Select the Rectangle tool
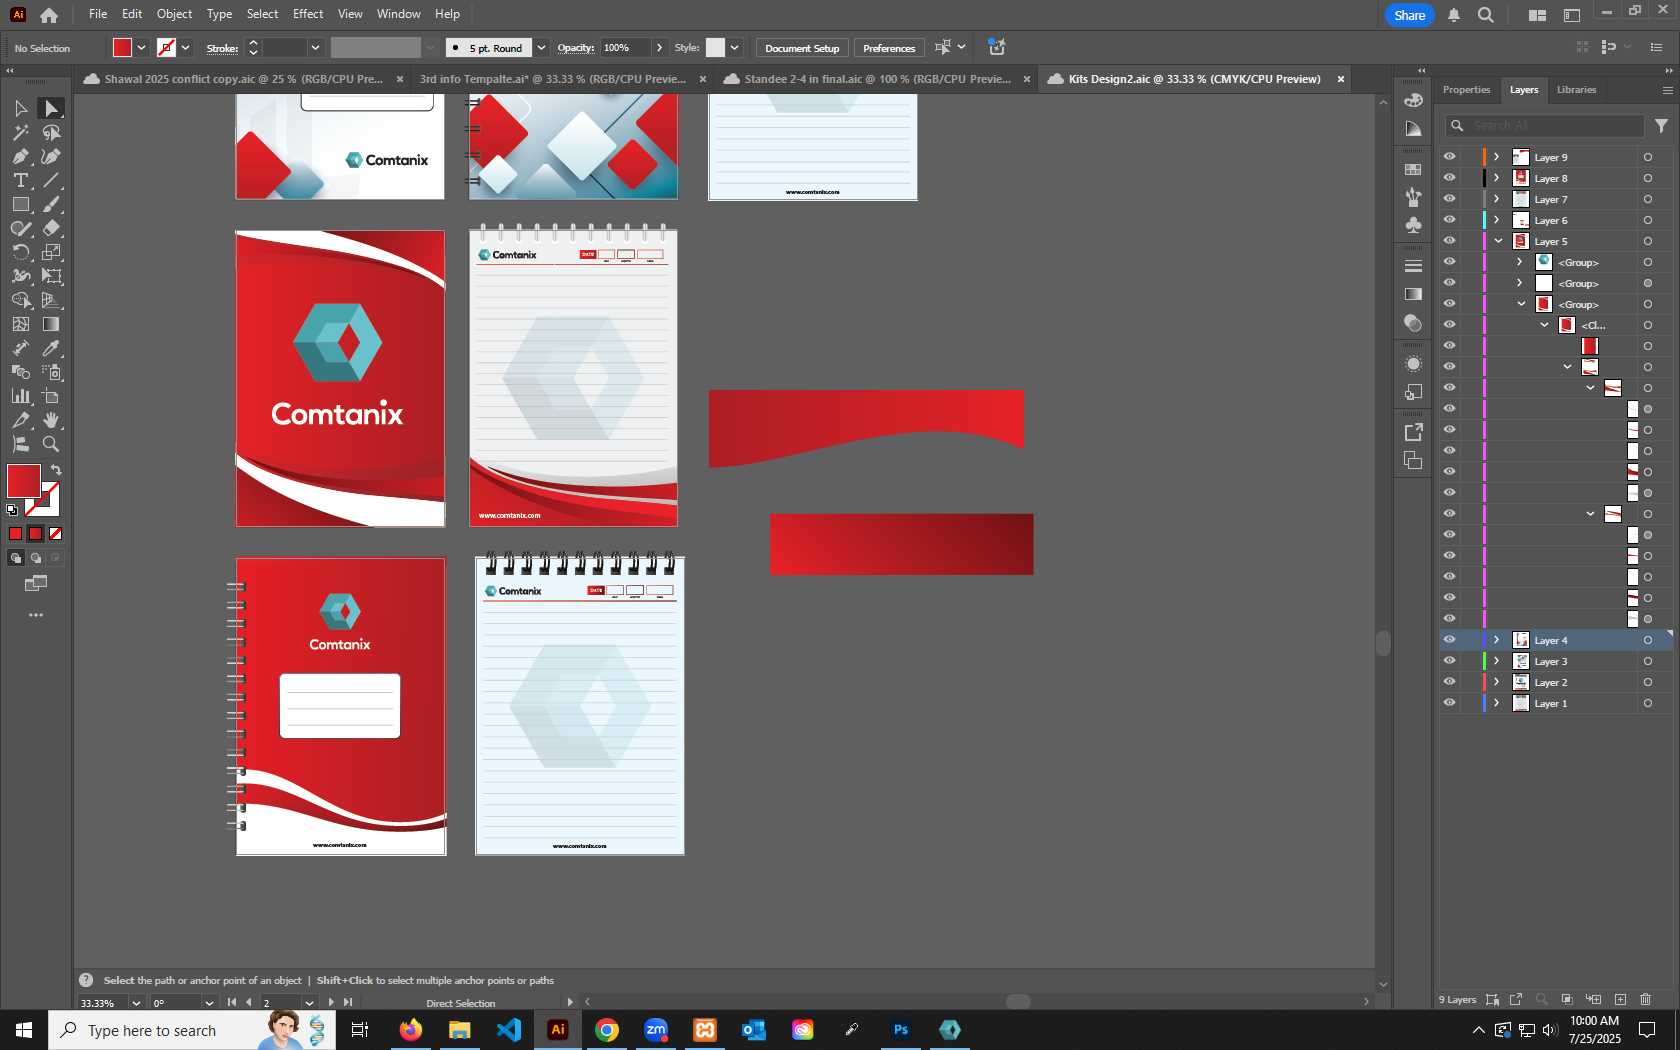 20,204
